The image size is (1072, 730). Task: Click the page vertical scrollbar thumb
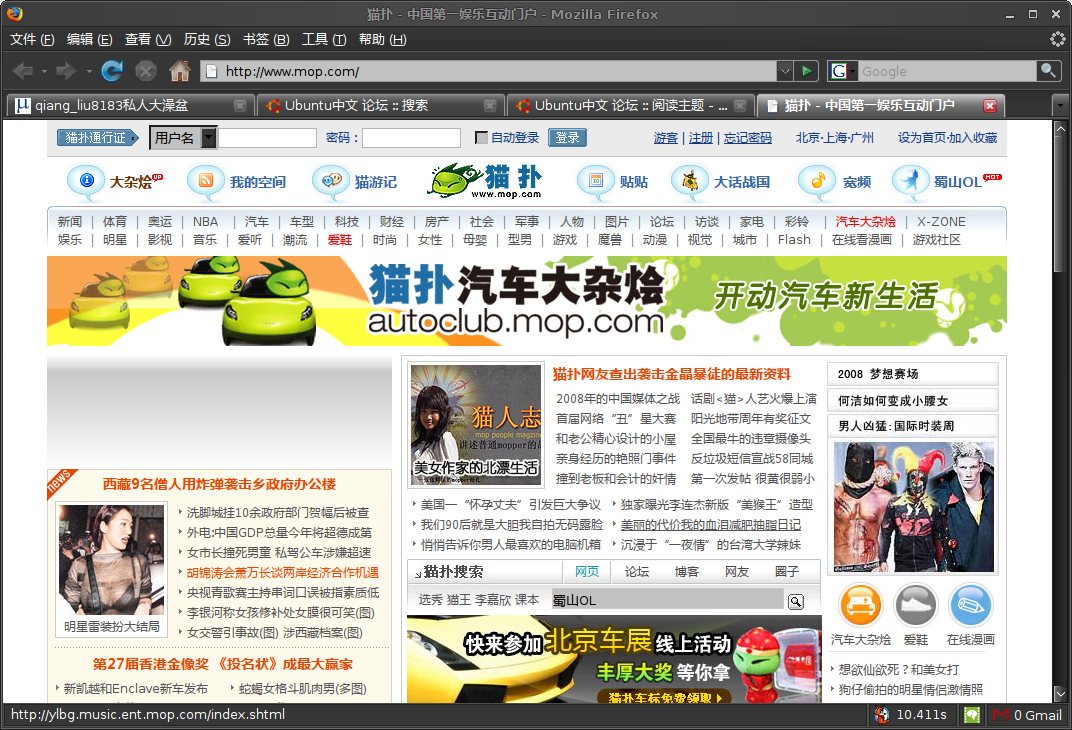[1060, 204]
